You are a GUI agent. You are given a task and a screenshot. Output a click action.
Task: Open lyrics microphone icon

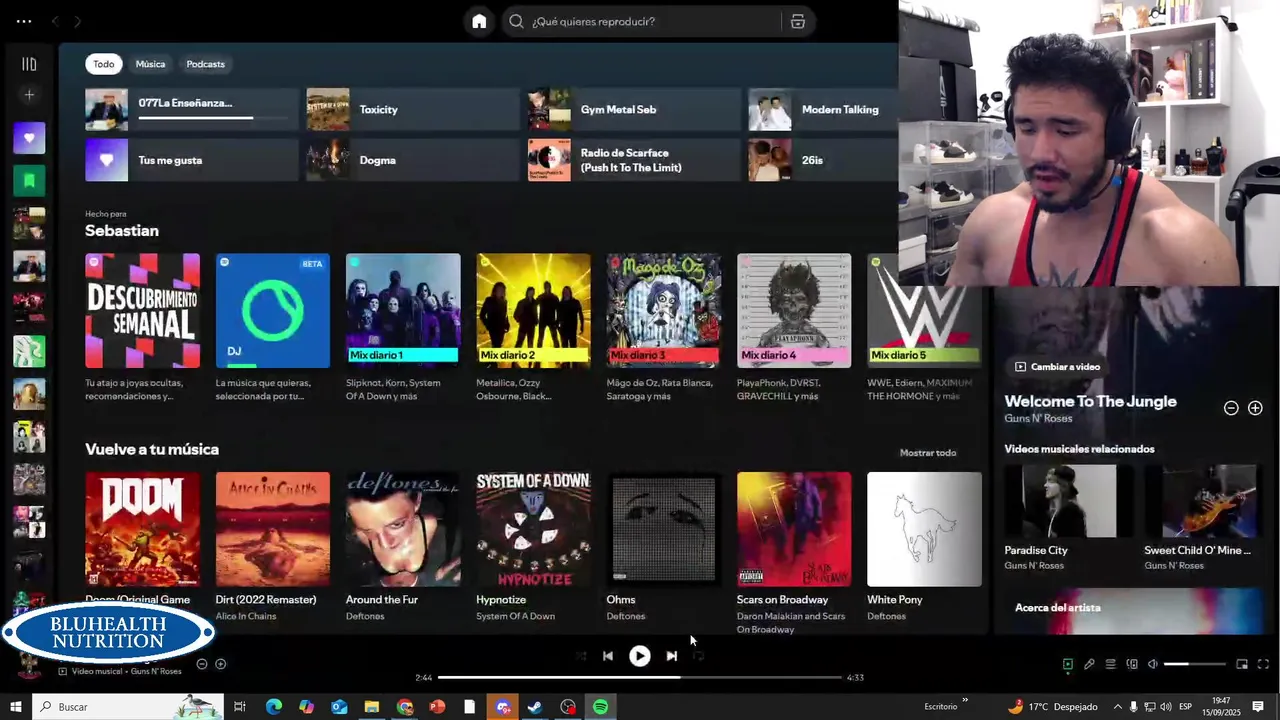point(1089,664)
